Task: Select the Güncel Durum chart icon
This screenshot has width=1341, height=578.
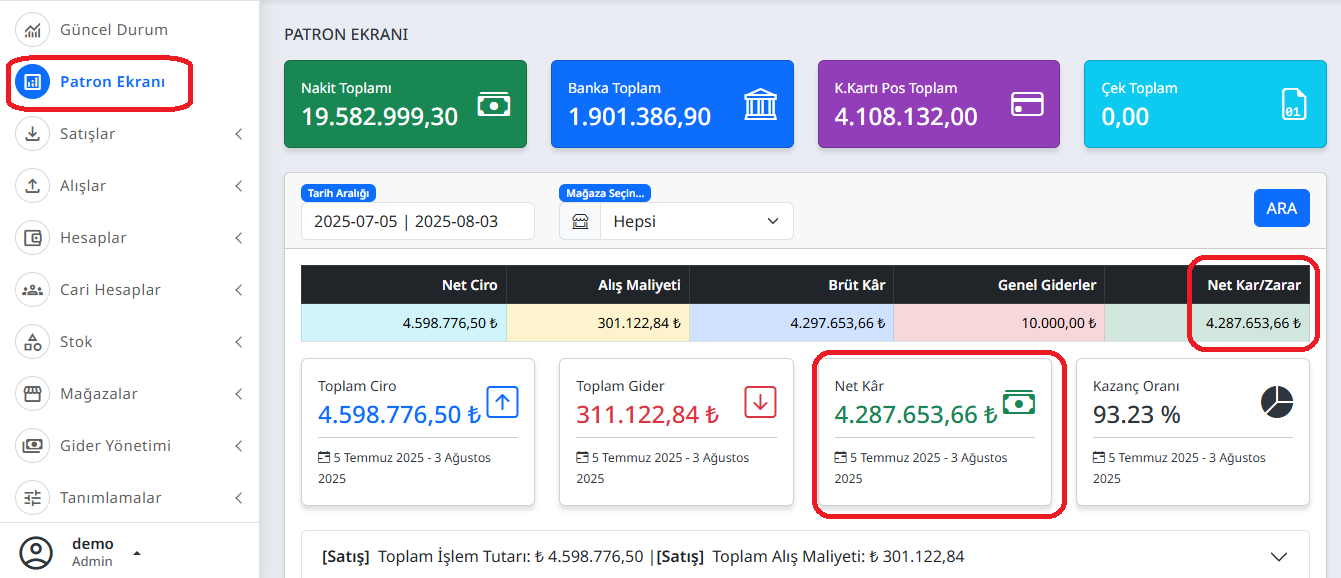Action: 32,29
